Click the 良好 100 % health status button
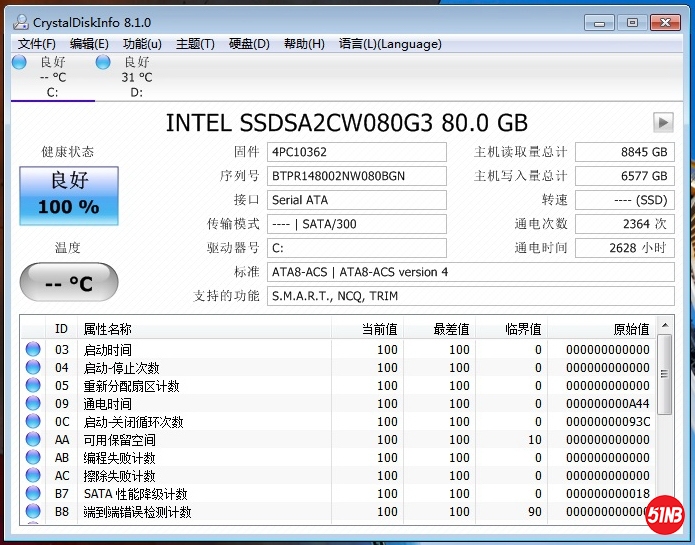This screenshot has width=695, height=545. pyautogui.click(x=69, y=195)
